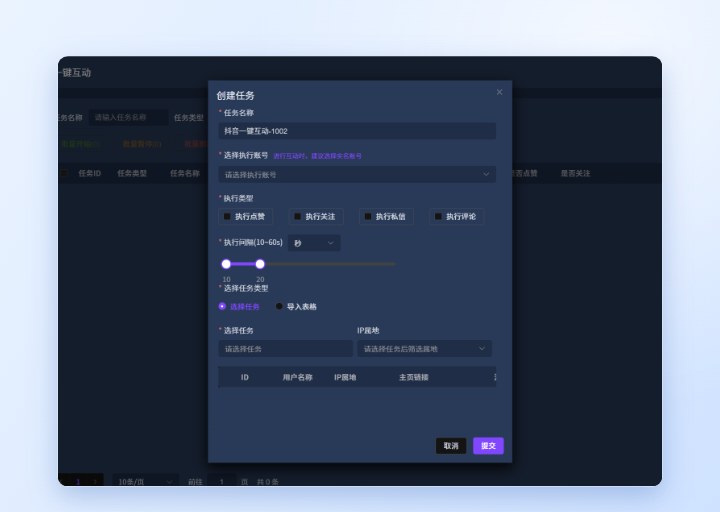Click the IP属地 table column header
The height and width of the screenshot is (512, 720).
[x=345, y=377]
